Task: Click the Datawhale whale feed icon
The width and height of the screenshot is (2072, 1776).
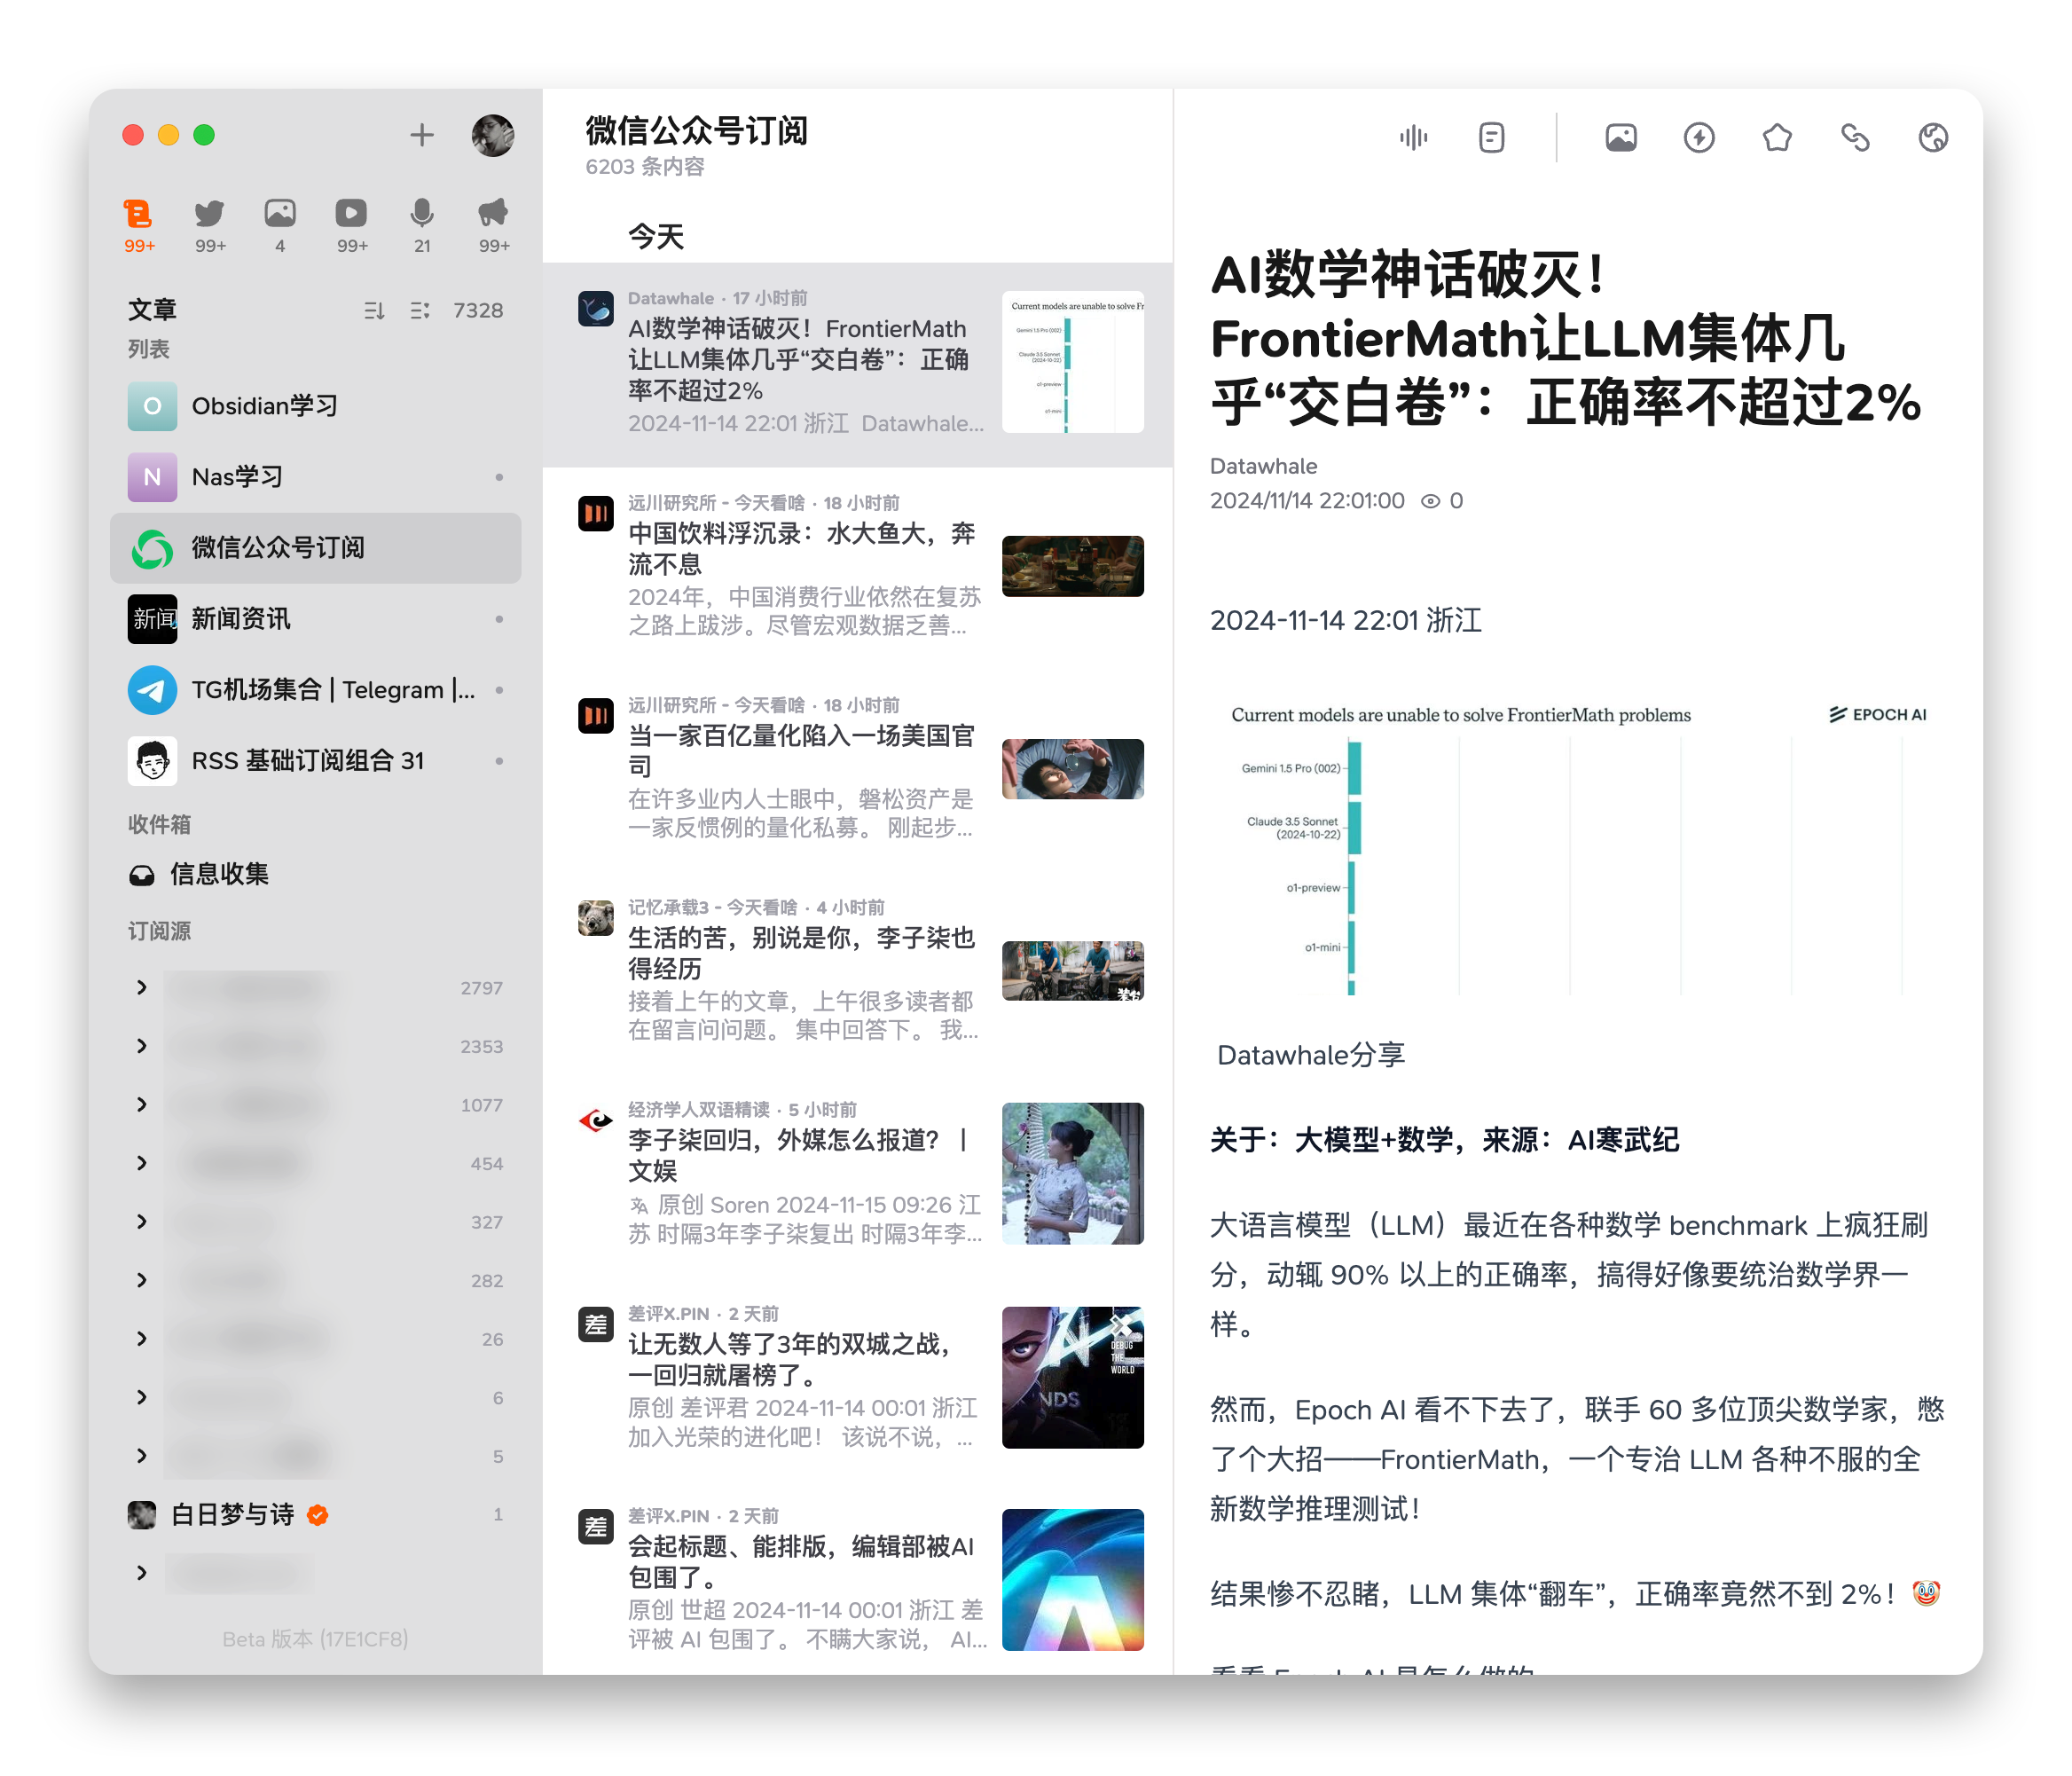Action: [x=596, y=308]
